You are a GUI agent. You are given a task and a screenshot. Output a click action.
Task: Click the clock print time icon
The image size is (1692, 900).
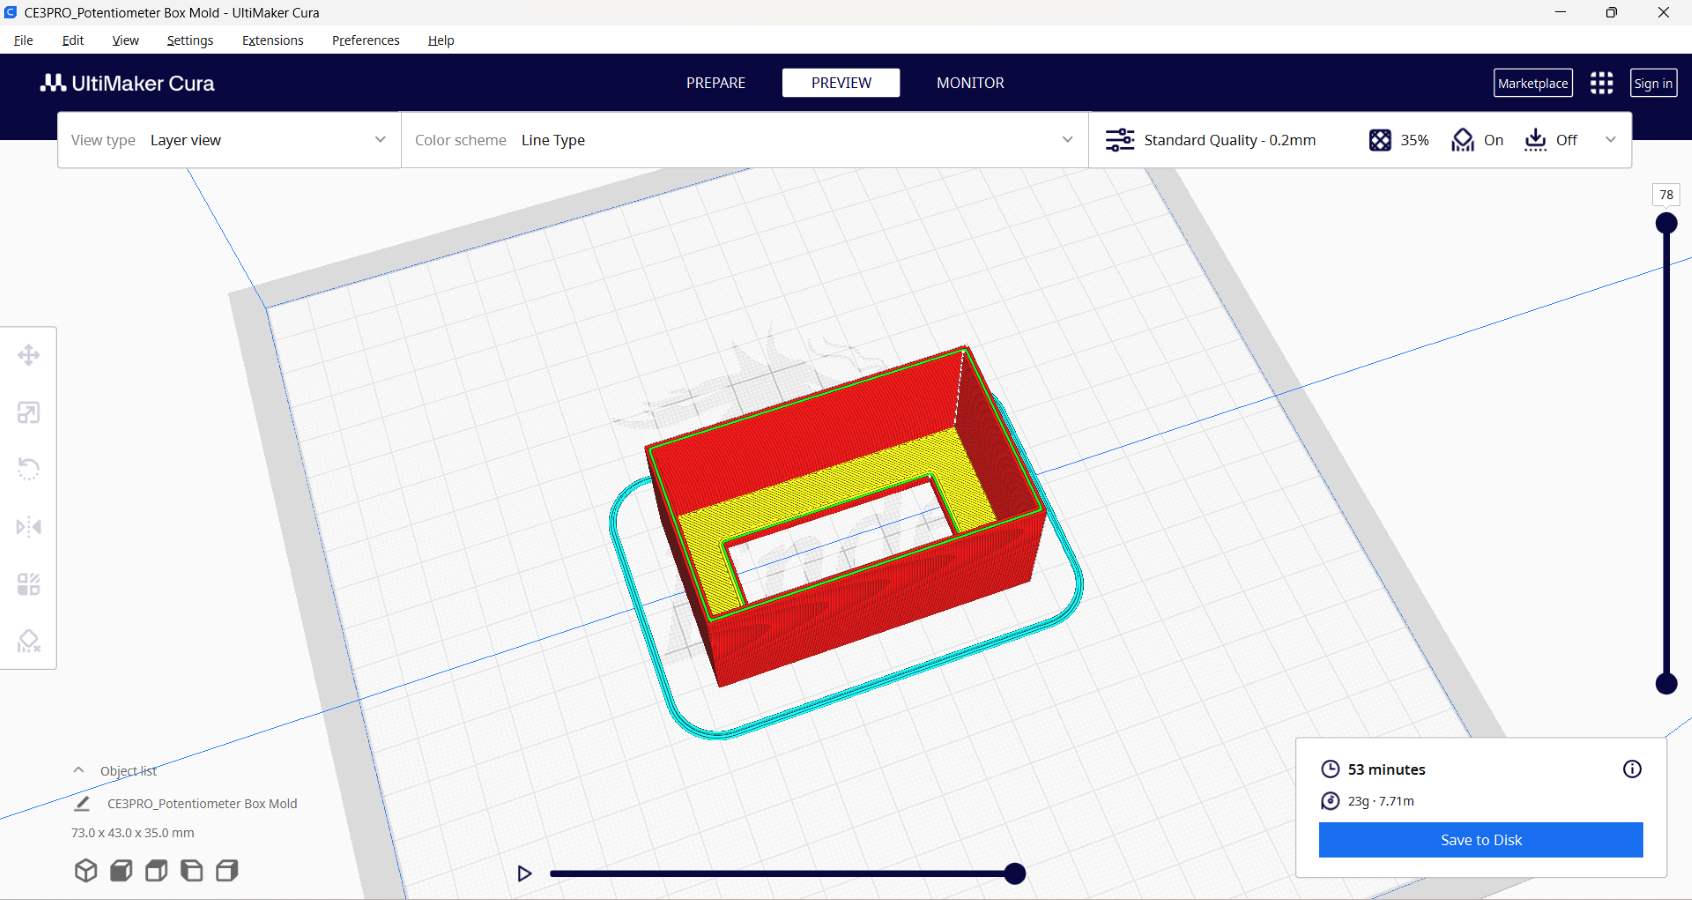[x=1330, y=769]
